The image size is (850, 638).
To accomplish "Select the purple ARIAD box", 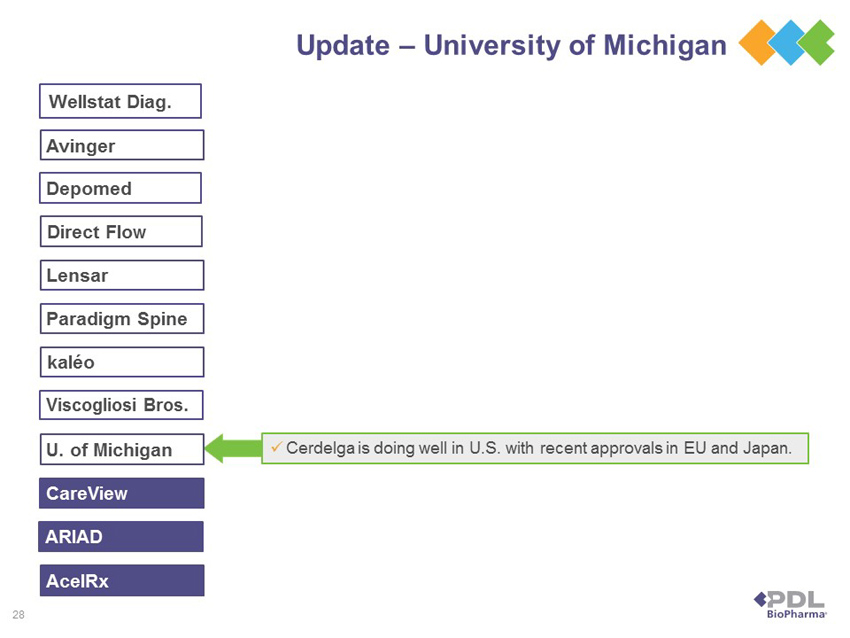I will pos(121,537).
